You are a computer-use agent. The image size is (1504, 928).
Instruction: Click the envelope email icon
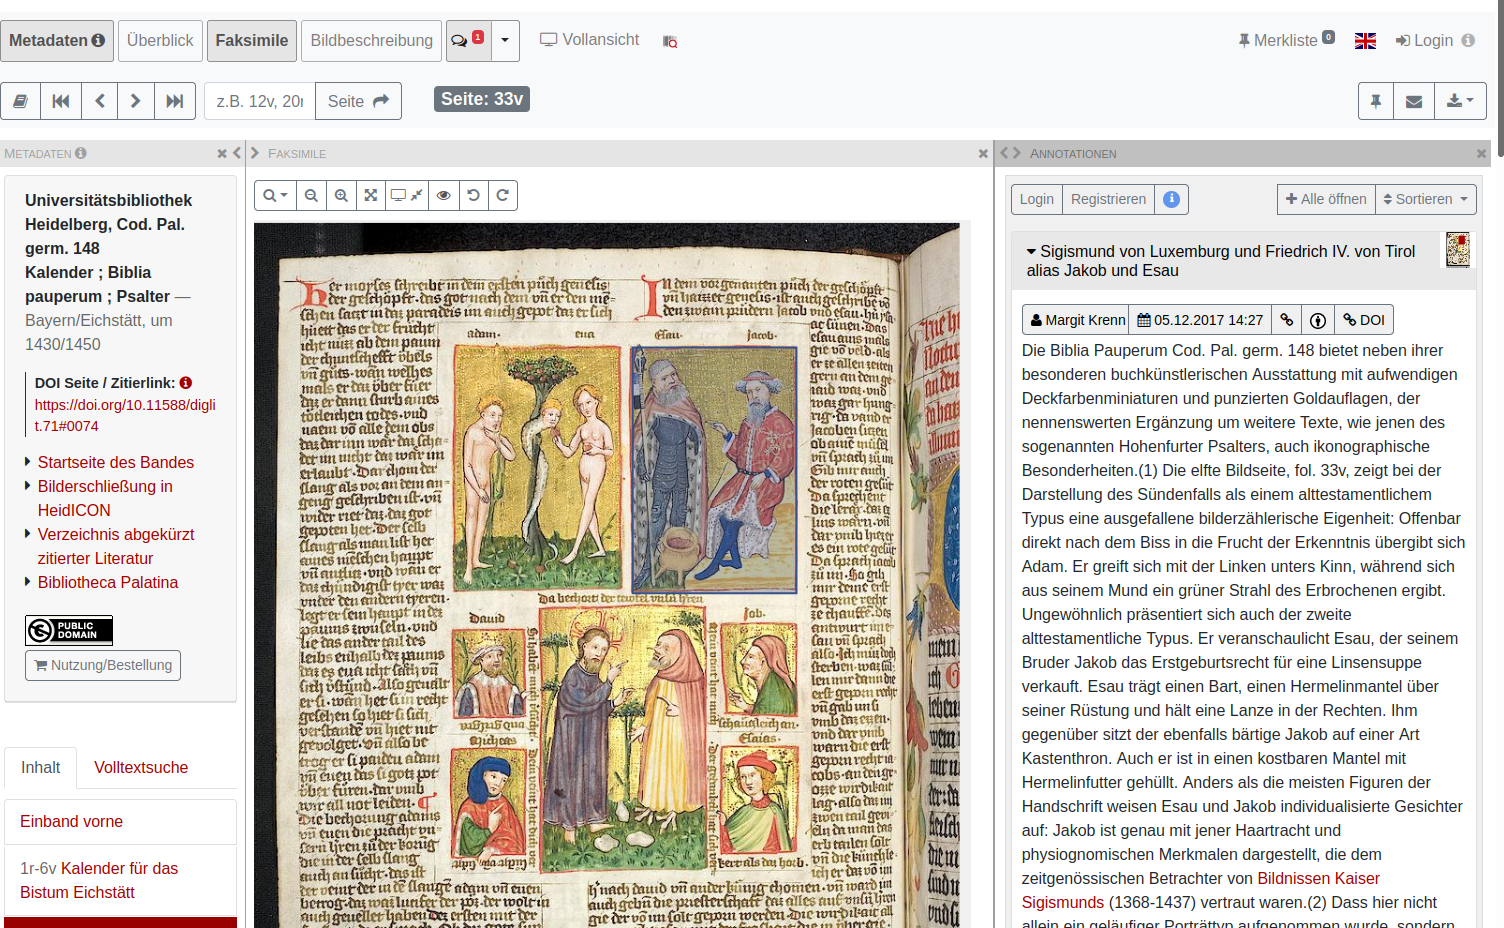pyautogui.click(x=1414, y=101)
